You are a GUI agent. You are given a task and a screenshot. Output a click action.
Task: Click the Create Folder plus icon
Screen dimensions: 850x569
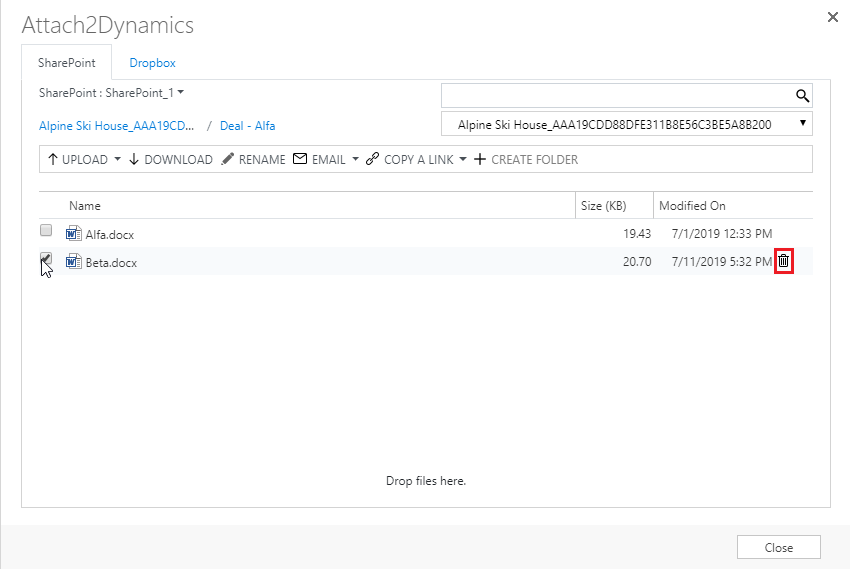[x=480, y=159]
